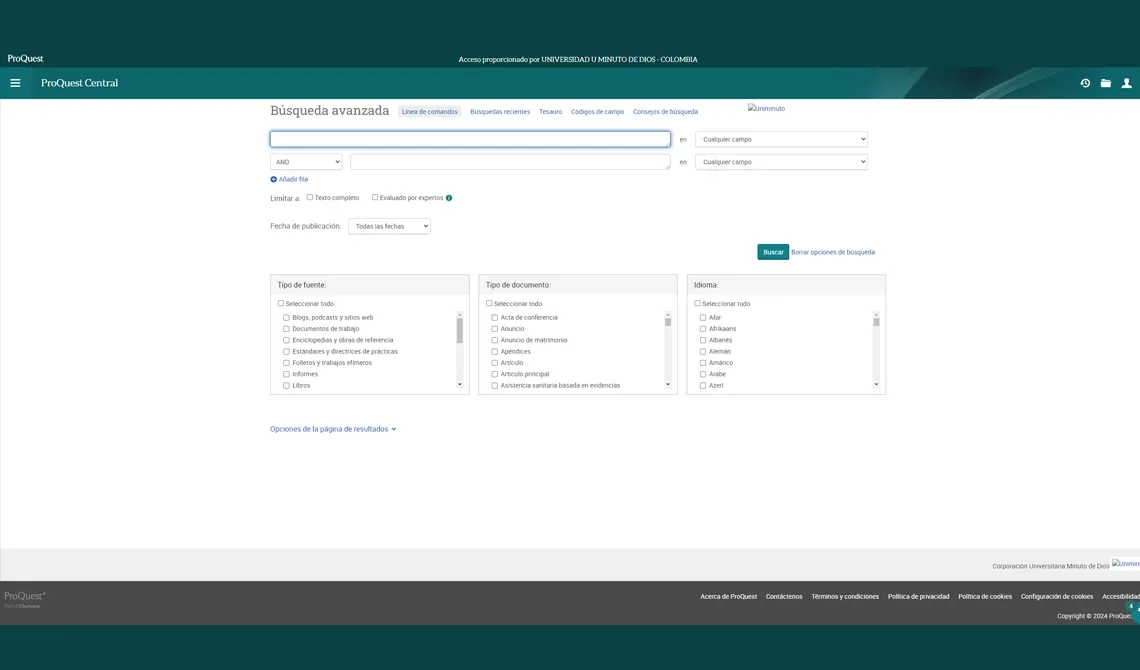Screen dimensions: 1140x670
Task: Expand Opciones de la página de resultados
Action: [333, 429]
